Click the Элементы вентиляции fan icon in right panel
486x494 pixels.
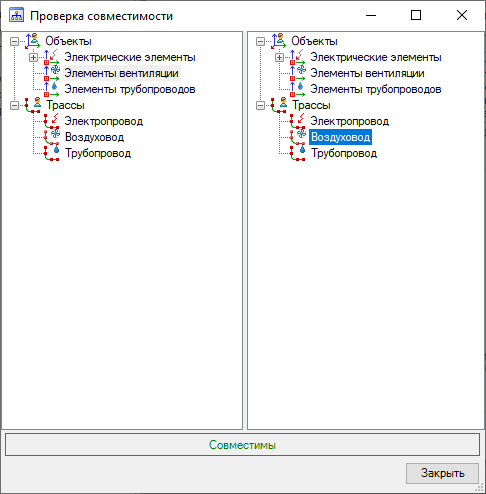298,73
